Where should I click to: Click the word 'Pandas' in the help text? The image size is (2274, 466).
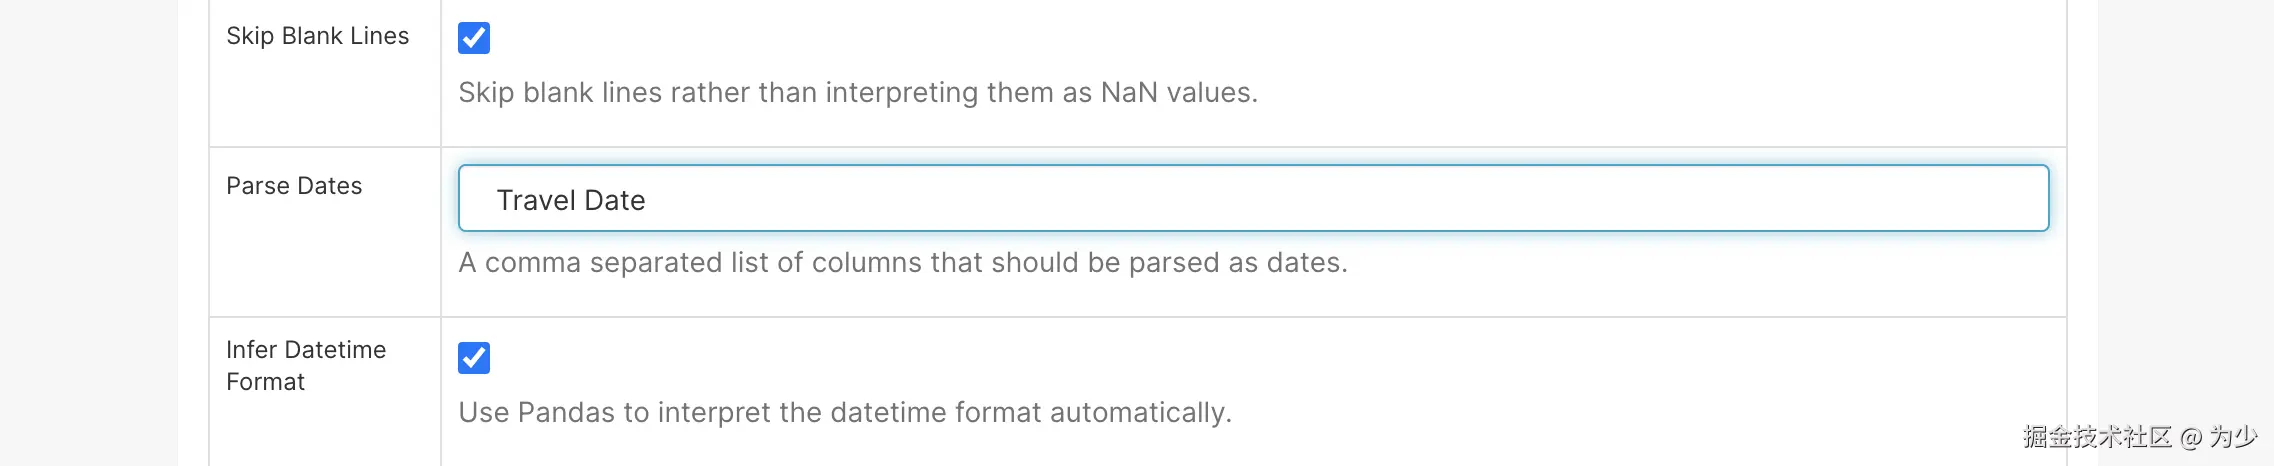point(566,413)
